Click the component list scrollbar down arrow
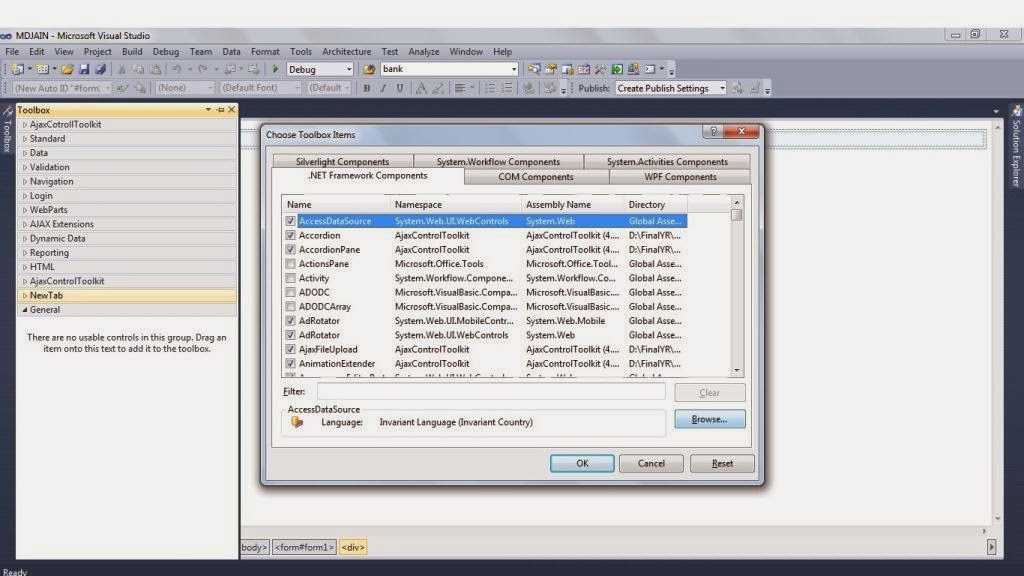 737,370
